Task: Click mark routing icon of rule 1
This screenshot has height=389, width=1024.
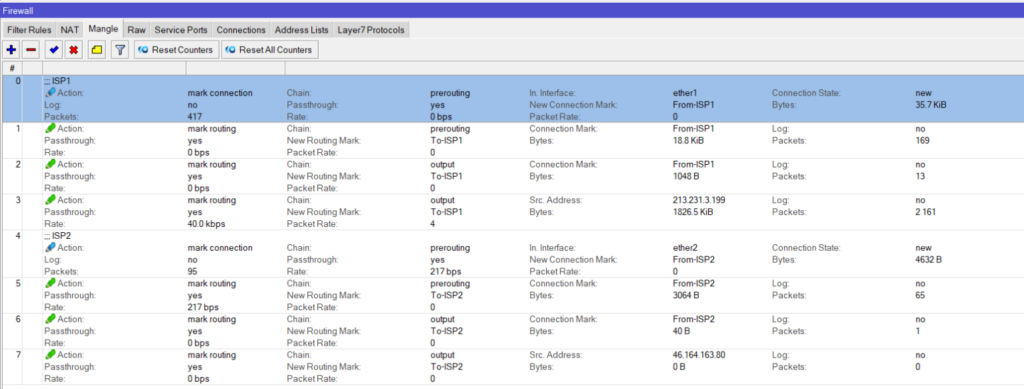Action: point(50,129)
